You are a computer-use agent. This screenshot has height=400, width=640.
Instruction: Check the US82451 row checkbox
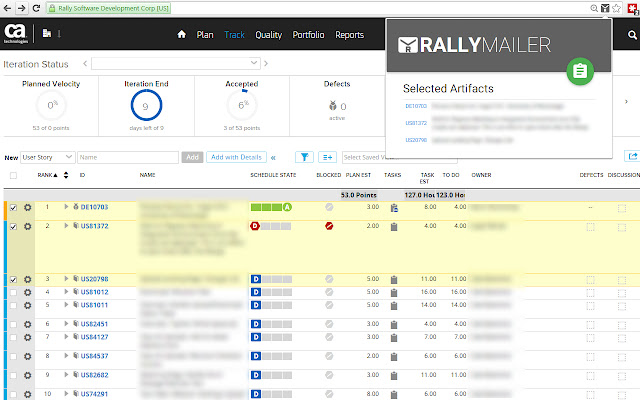[13, 324]
